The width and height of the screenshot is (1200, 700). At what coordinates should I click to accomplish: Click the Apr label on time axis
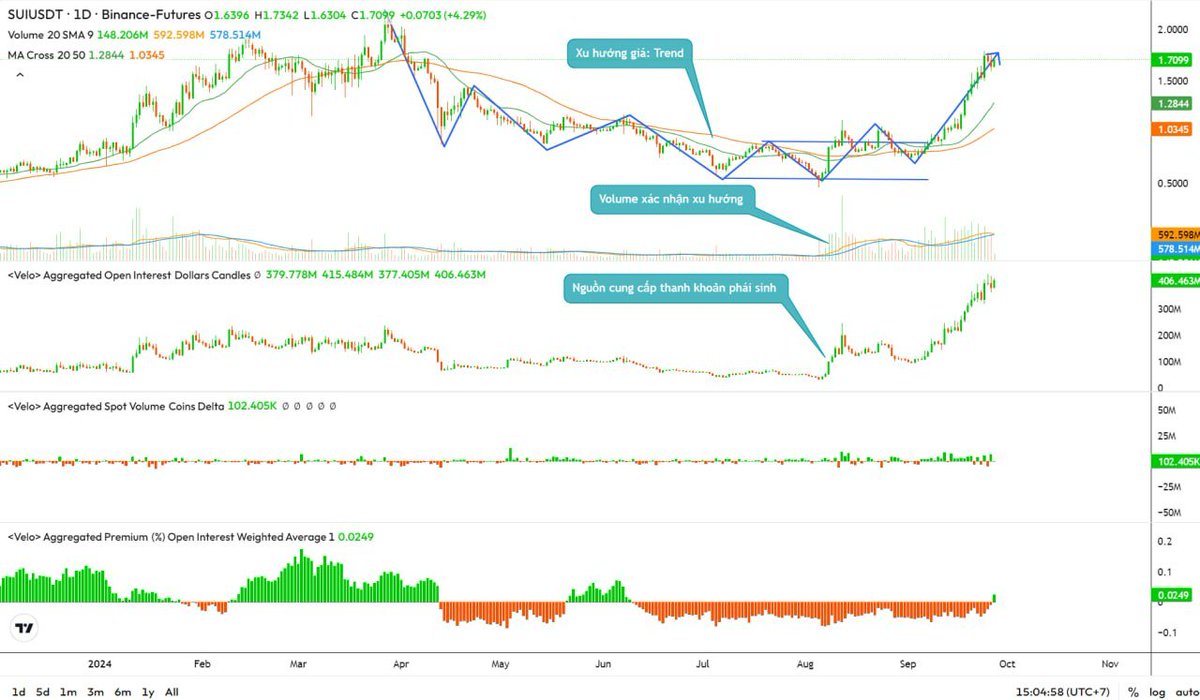click(x=402, y=663)
